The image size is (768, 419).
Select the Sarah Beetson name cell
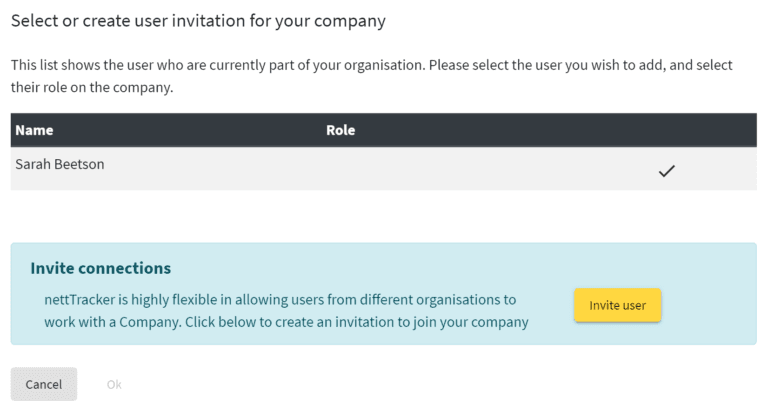click(x=60, y=165)
